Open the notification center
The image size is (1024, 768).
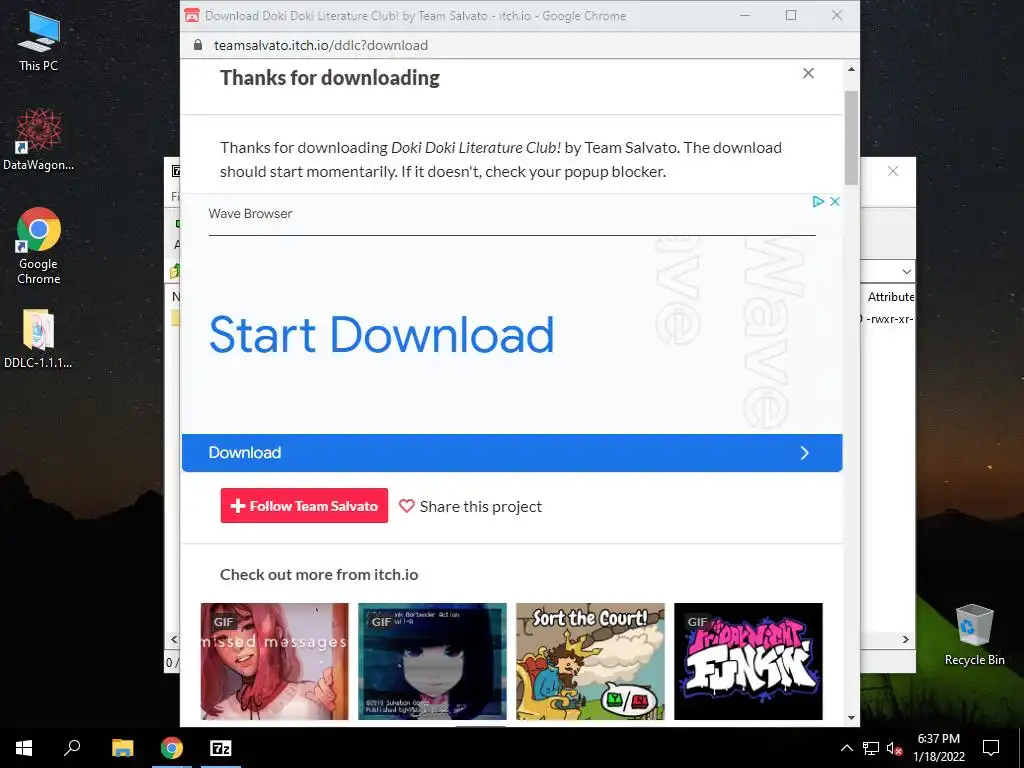click(991, 748)
